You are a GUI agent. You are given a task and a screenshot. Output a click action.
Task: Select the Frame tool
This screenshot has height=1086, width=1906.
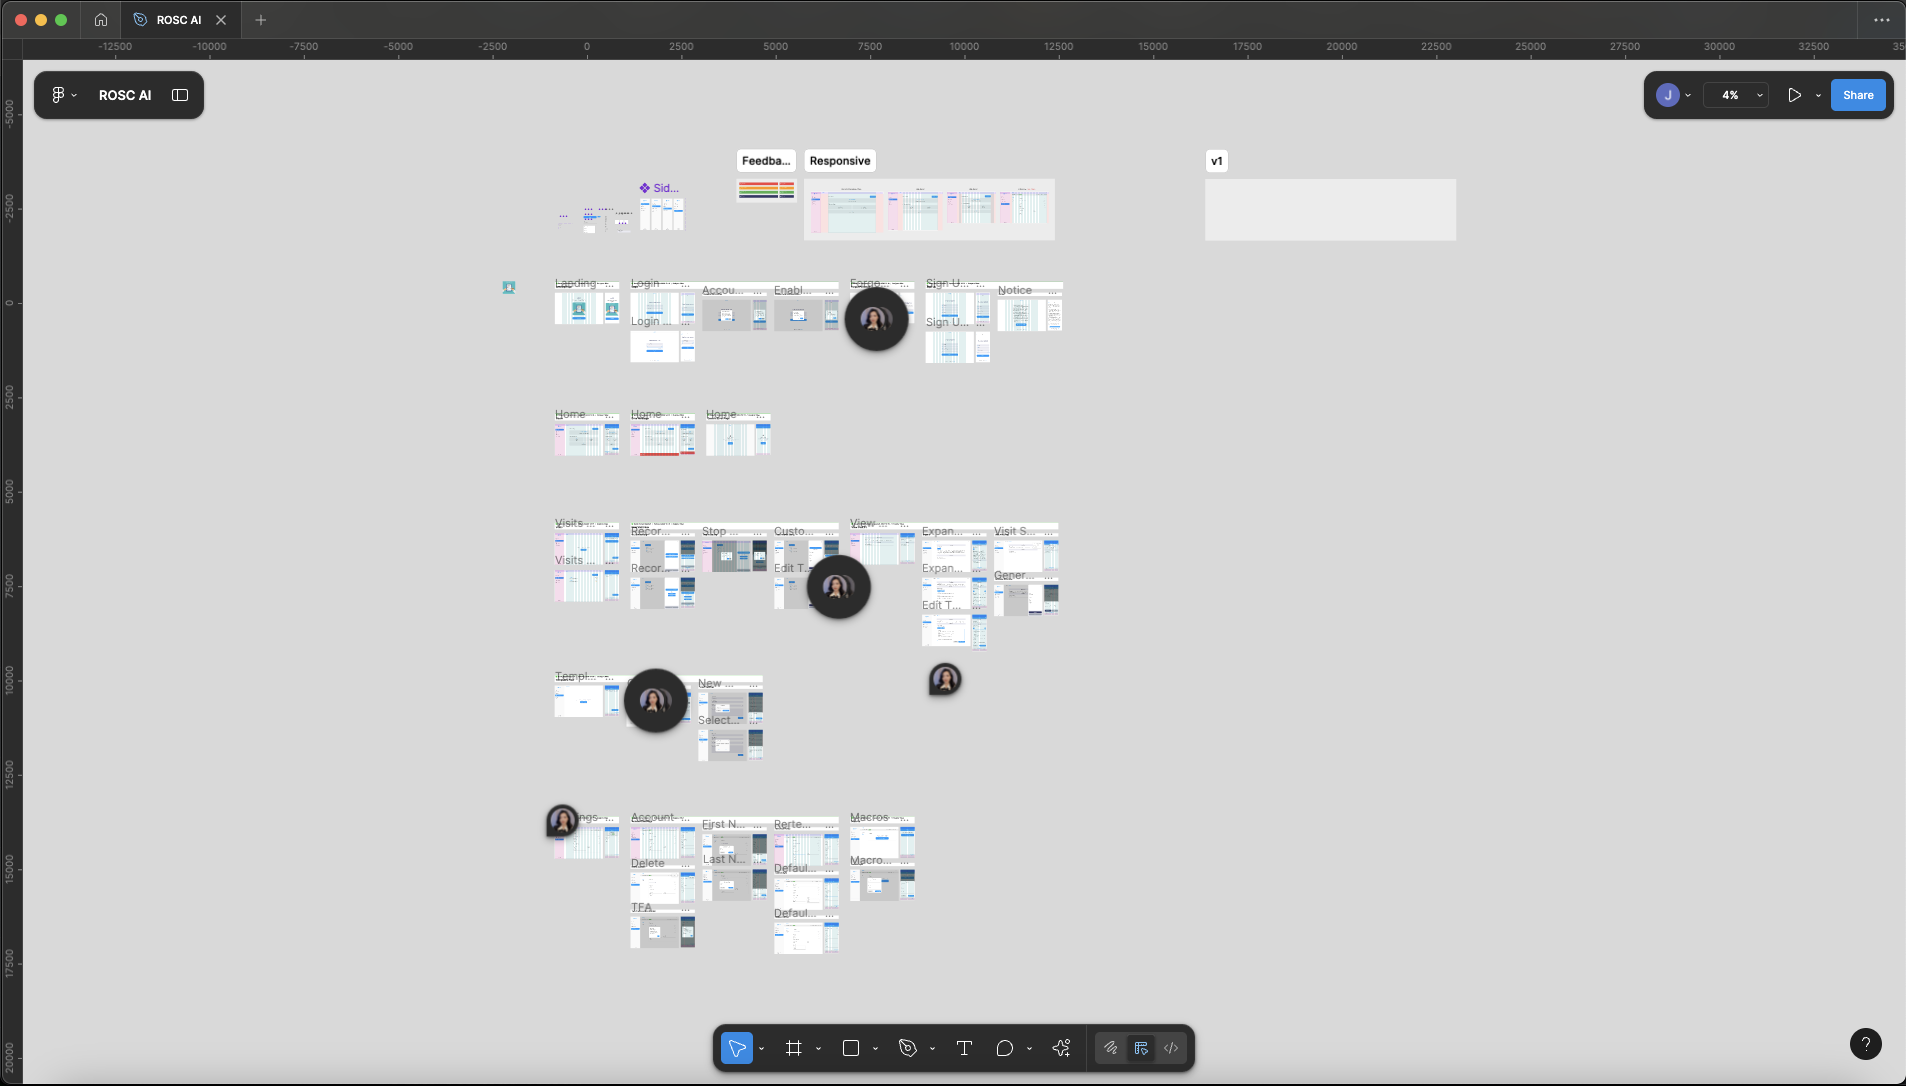click(792, 1048)
